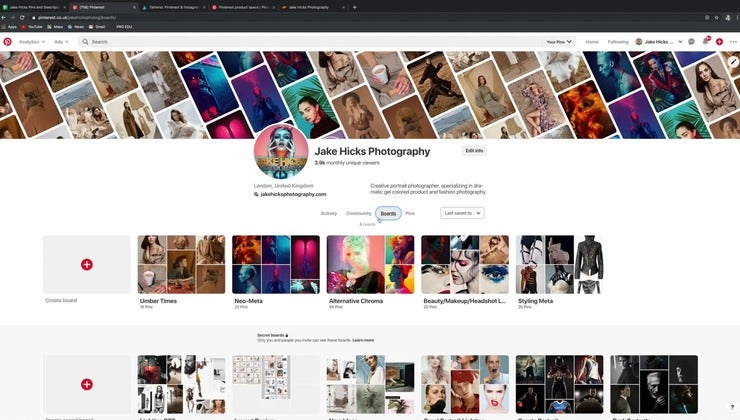This screenshot has height=420, width=740.
Task: Open the 'Your Pins' search filter dropdown
Action: (x=559, y=42)
